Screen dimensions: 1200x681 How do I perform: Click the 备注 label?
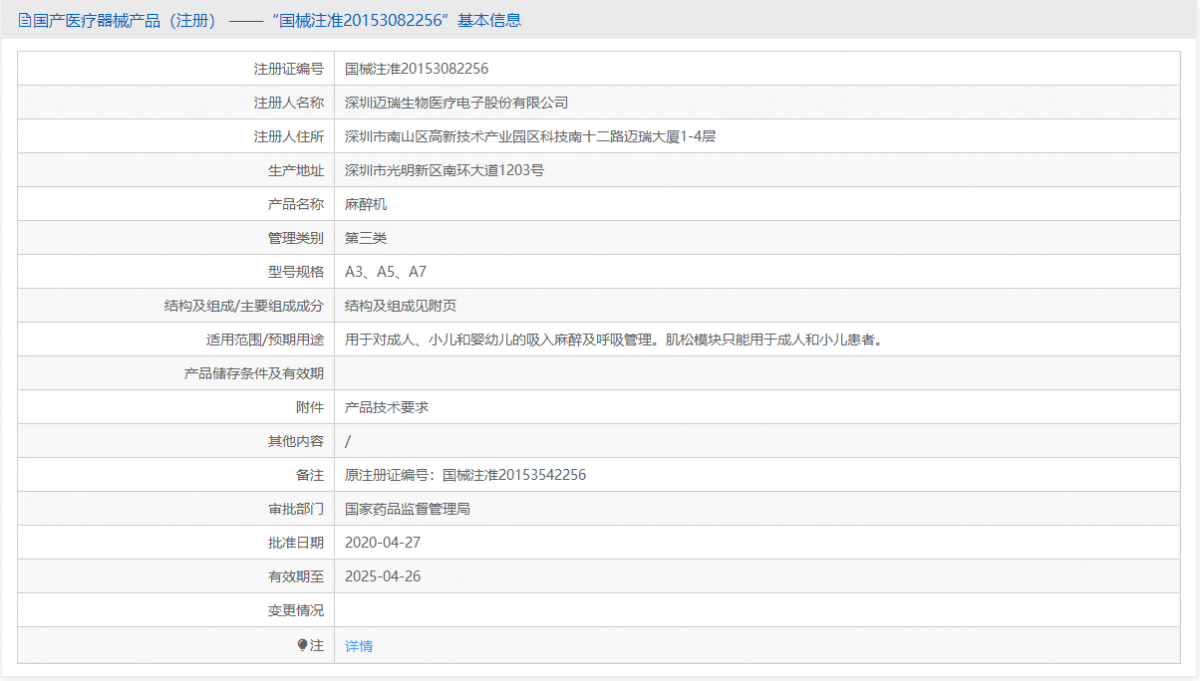pyautogui.click(x=310, y=475)
